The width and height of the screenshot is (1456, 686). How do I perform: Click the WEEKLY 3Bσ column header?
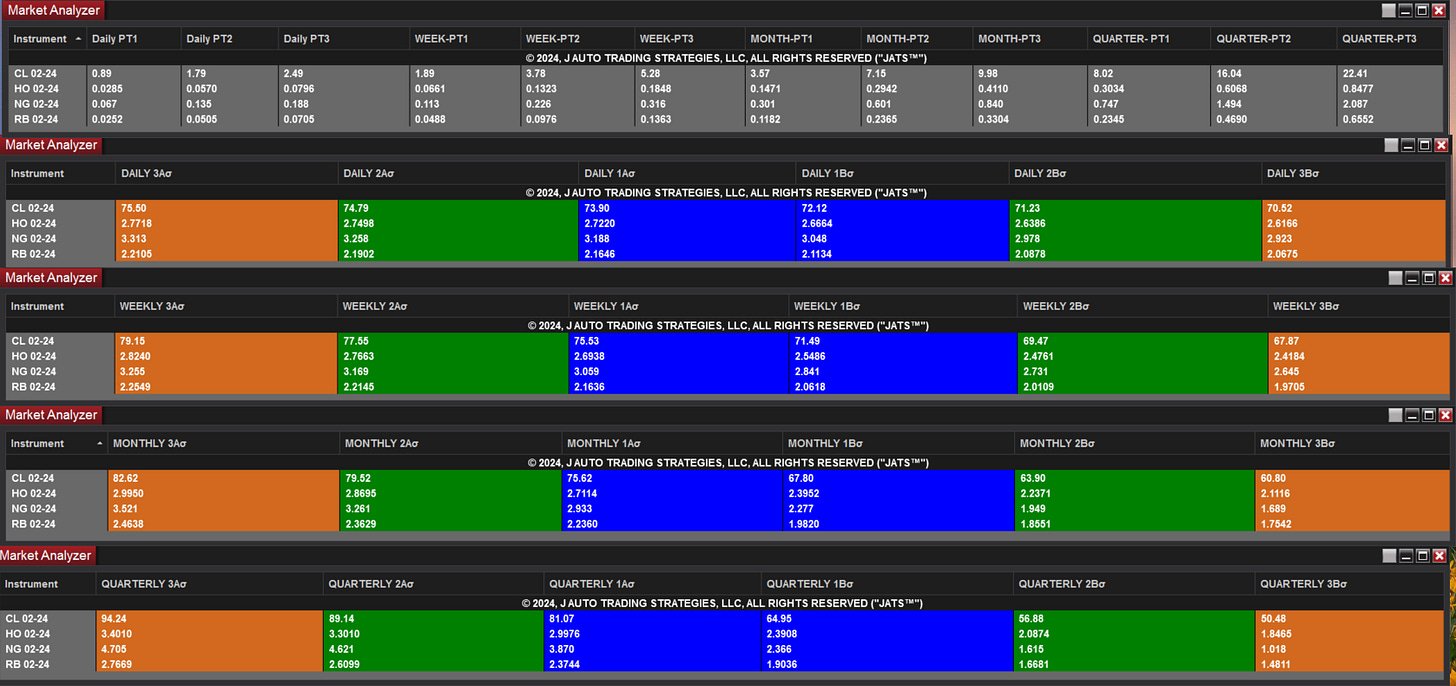(x=1358, y=306)
